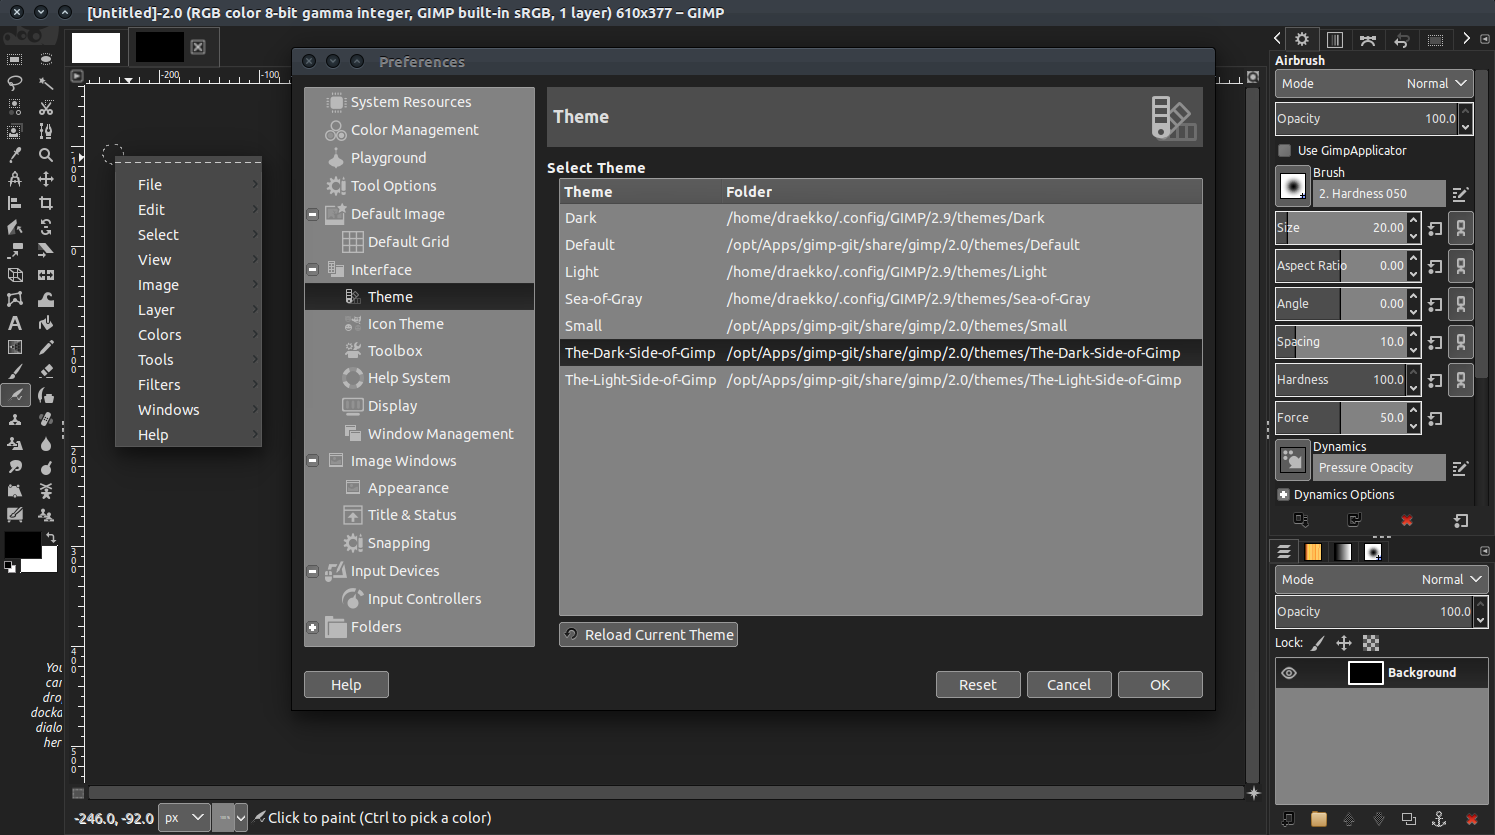Viewport: 1495px width, 835px height.
Task: Toggle visibility eye of Background layer
Action: click(x=1289, y=673)
